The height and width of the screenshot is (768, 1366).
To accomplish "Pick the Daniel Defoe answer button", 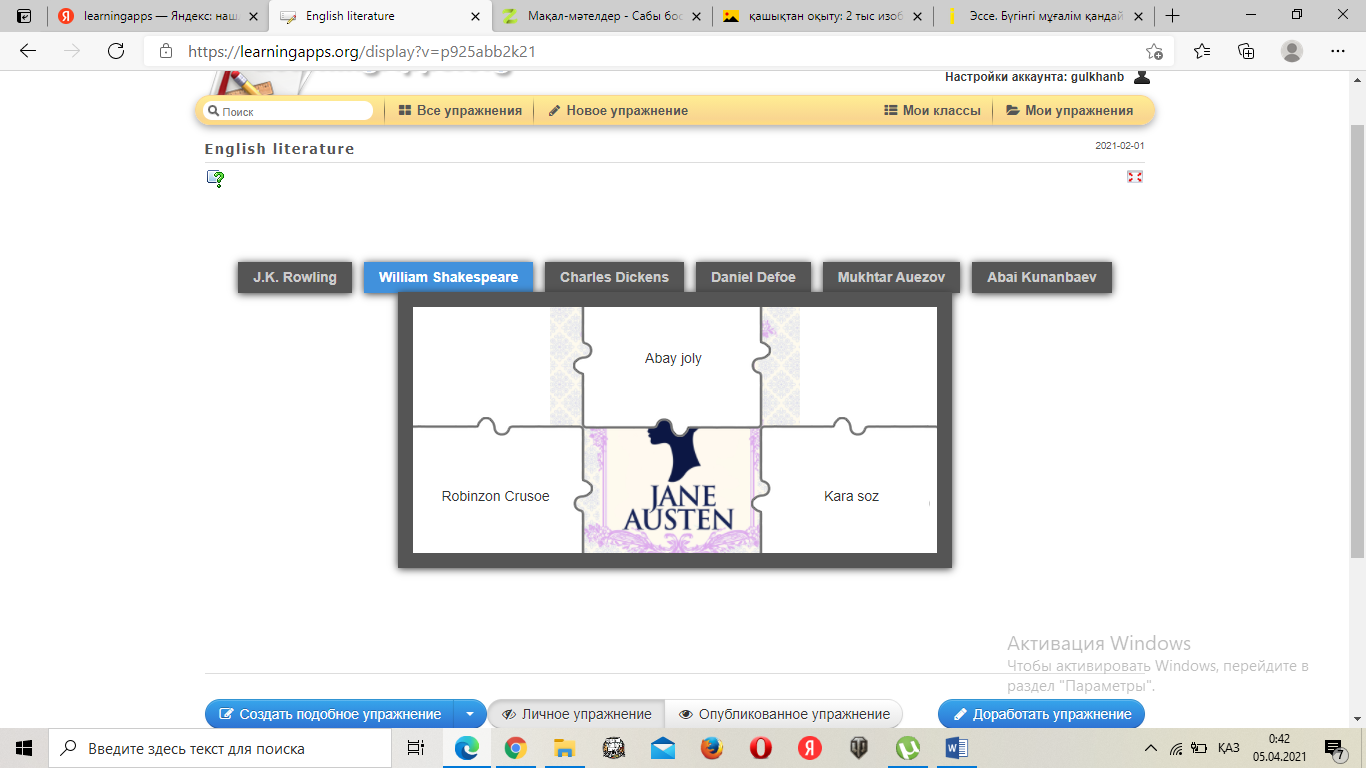I will click(753, 277).
